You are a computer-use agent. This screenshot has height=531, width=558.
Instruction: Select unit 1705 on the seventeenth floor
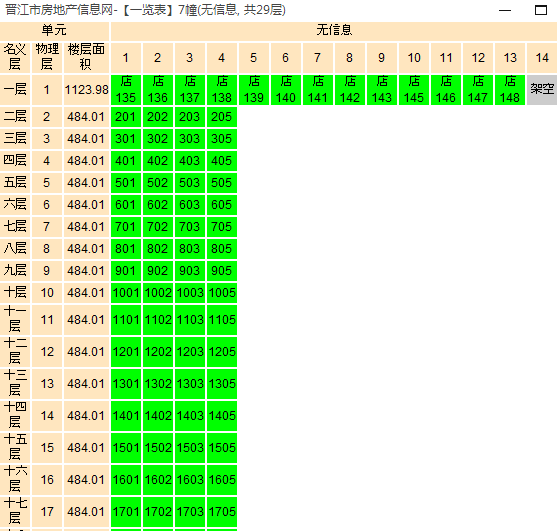tap(222, 512)
